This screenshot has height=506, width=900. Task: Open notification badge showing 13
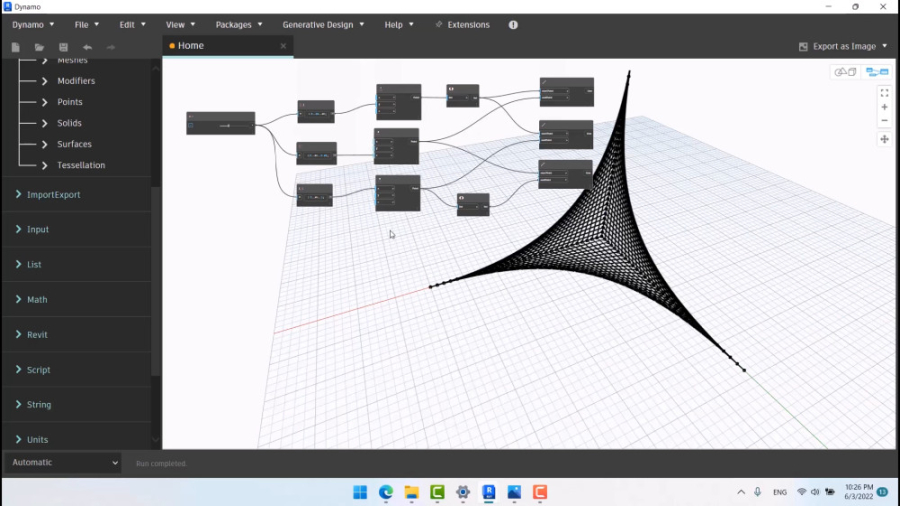click(883, 492)
